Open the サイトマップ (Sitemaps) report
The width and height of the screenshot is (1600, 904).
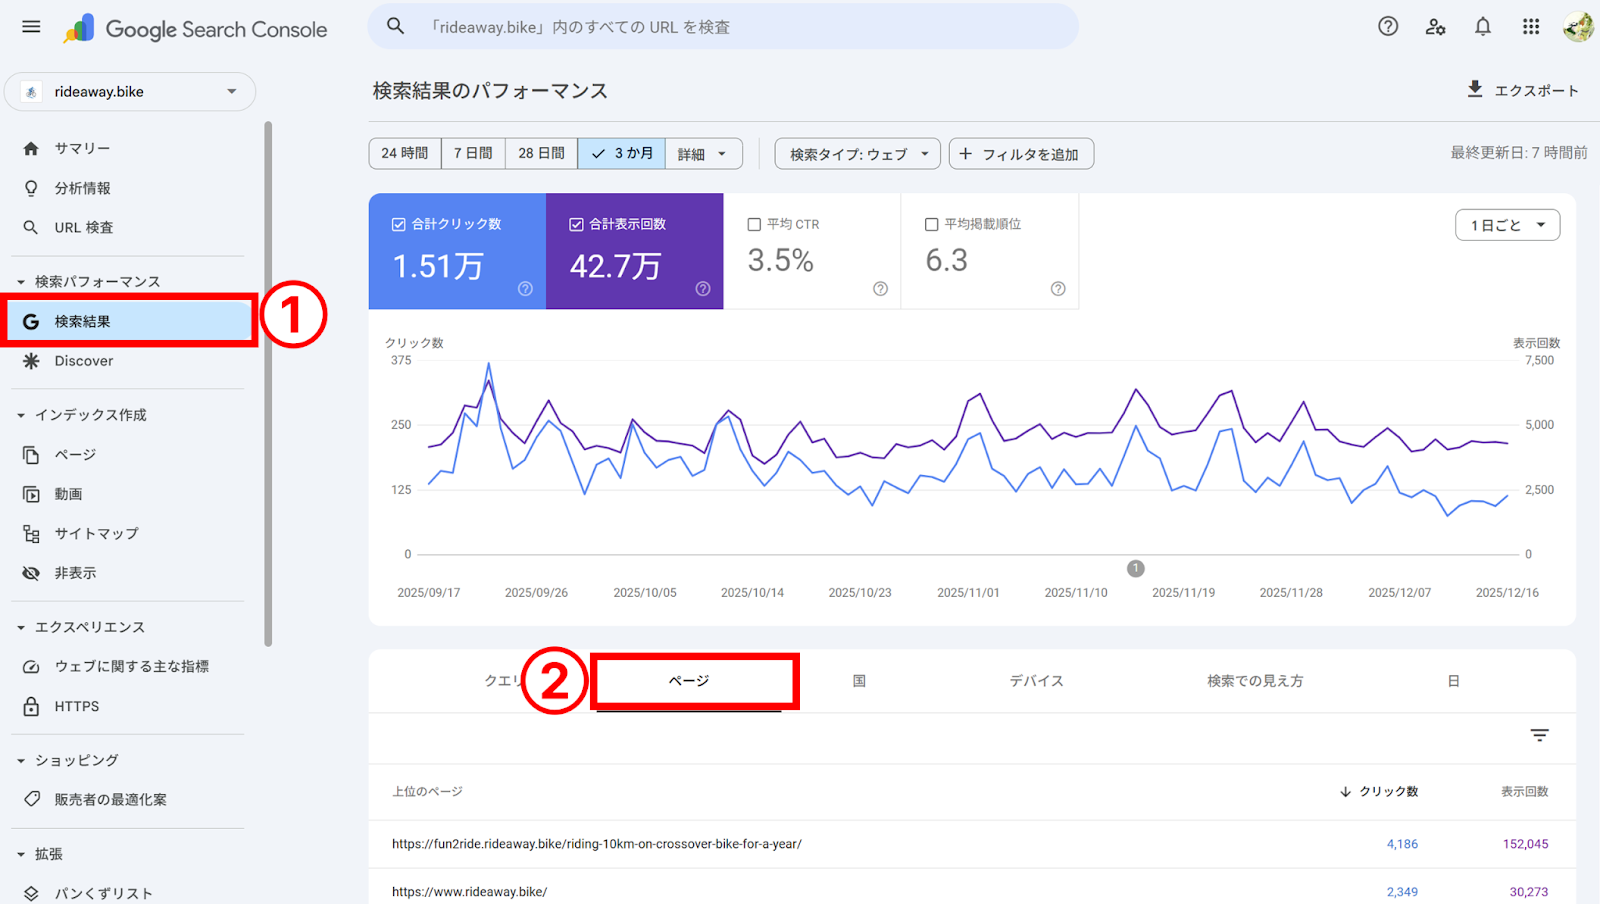96,533
